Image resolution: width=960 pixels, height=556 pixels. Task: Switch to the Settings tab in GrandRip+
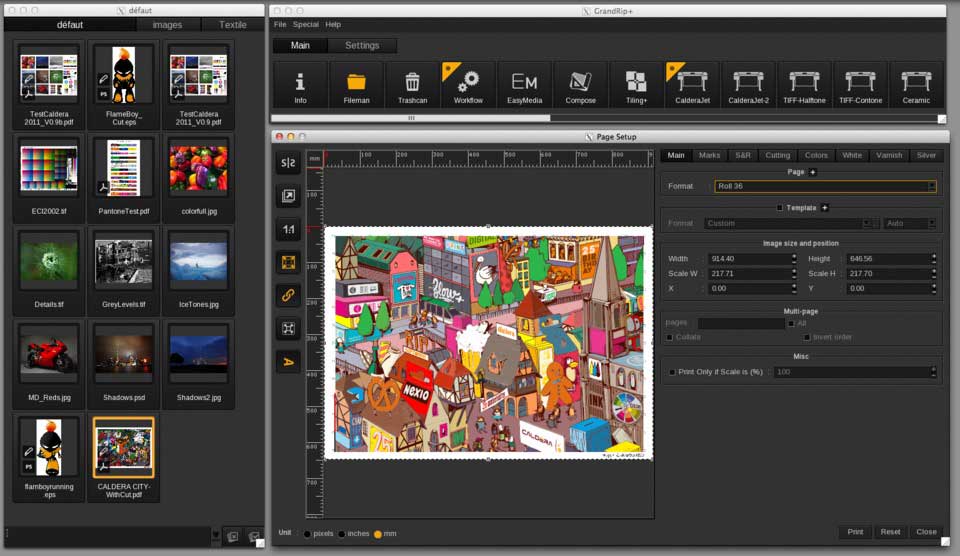362,45
